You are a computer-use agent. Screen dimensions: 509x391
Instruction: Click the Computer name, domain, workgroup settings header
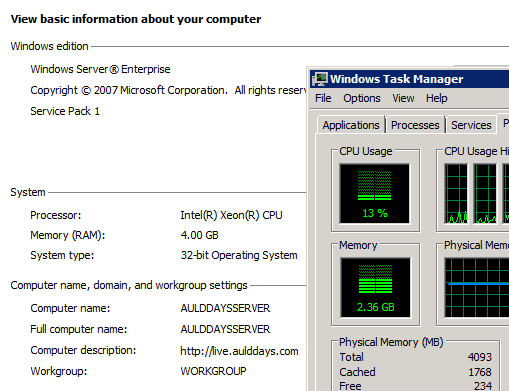click(129, 285)
